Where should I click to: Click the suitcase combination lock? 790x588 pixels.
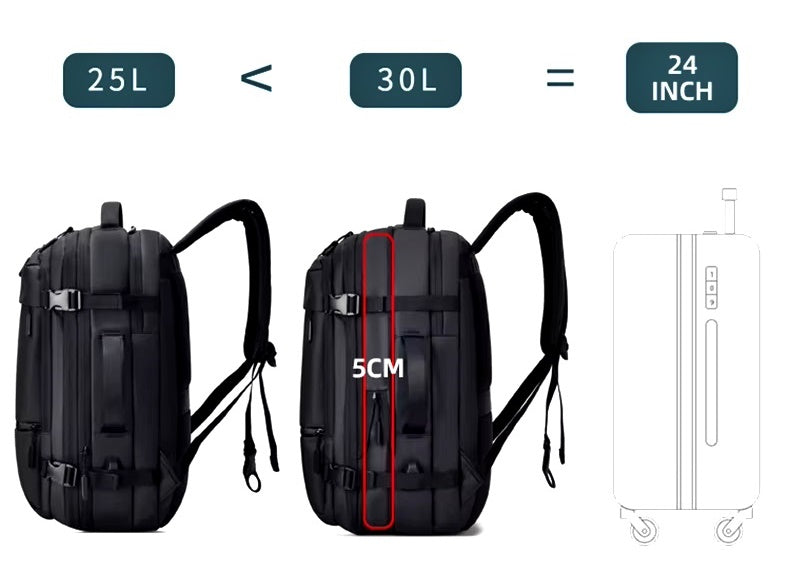(711, 288)
